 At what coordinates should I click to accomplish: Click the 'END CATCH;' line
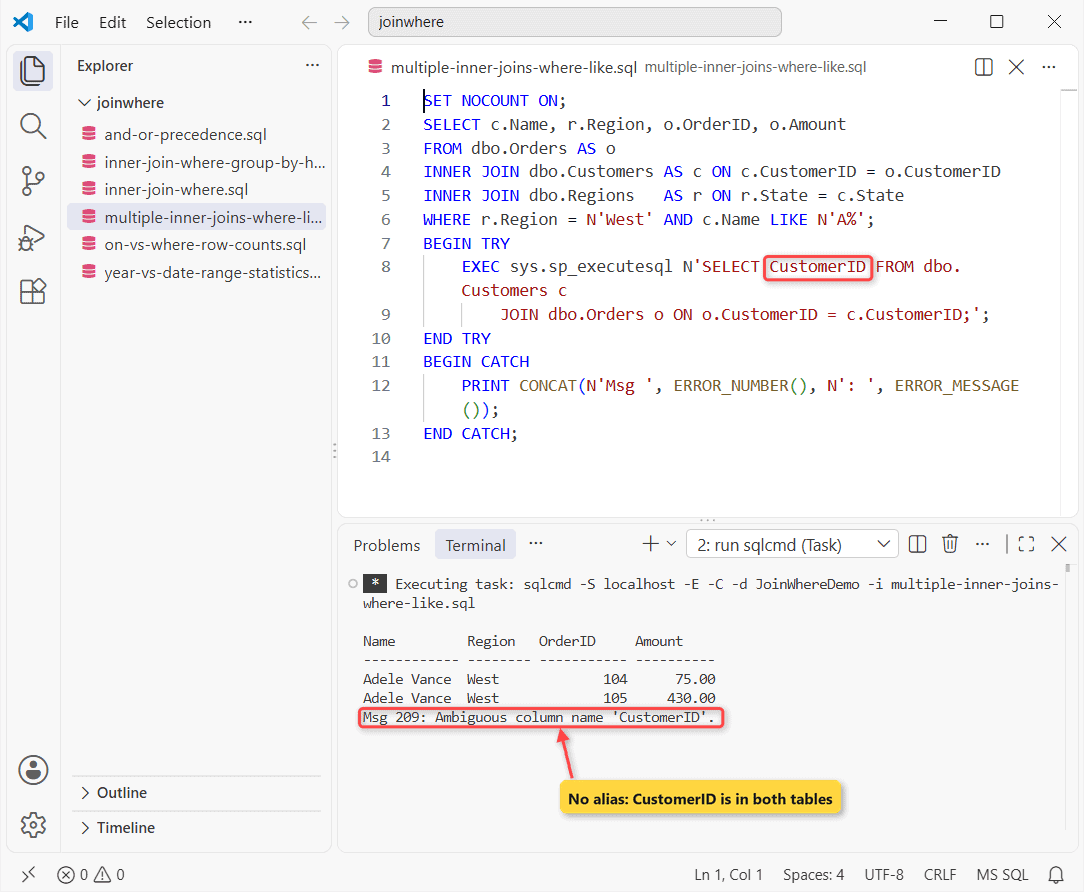pos(470,434)
